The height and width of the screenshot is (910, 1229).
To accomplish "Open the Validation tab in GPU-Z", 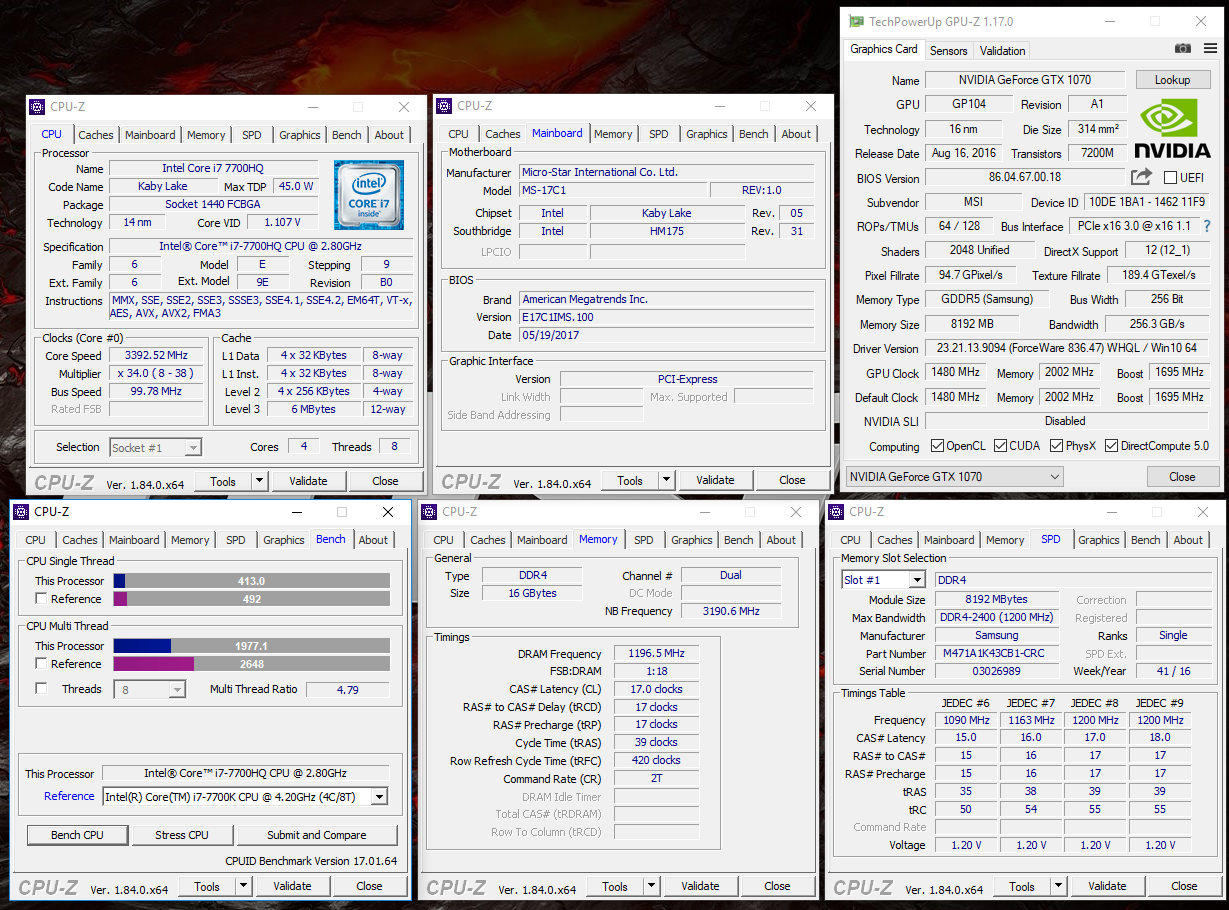I will pos(1003,51).
